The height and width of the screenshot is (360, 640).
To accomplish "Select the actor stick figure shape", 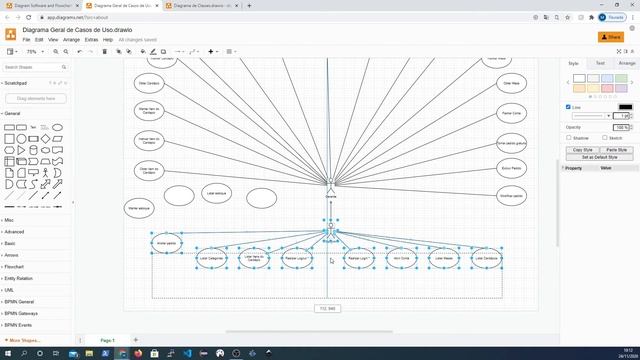I will pos(45,173).
